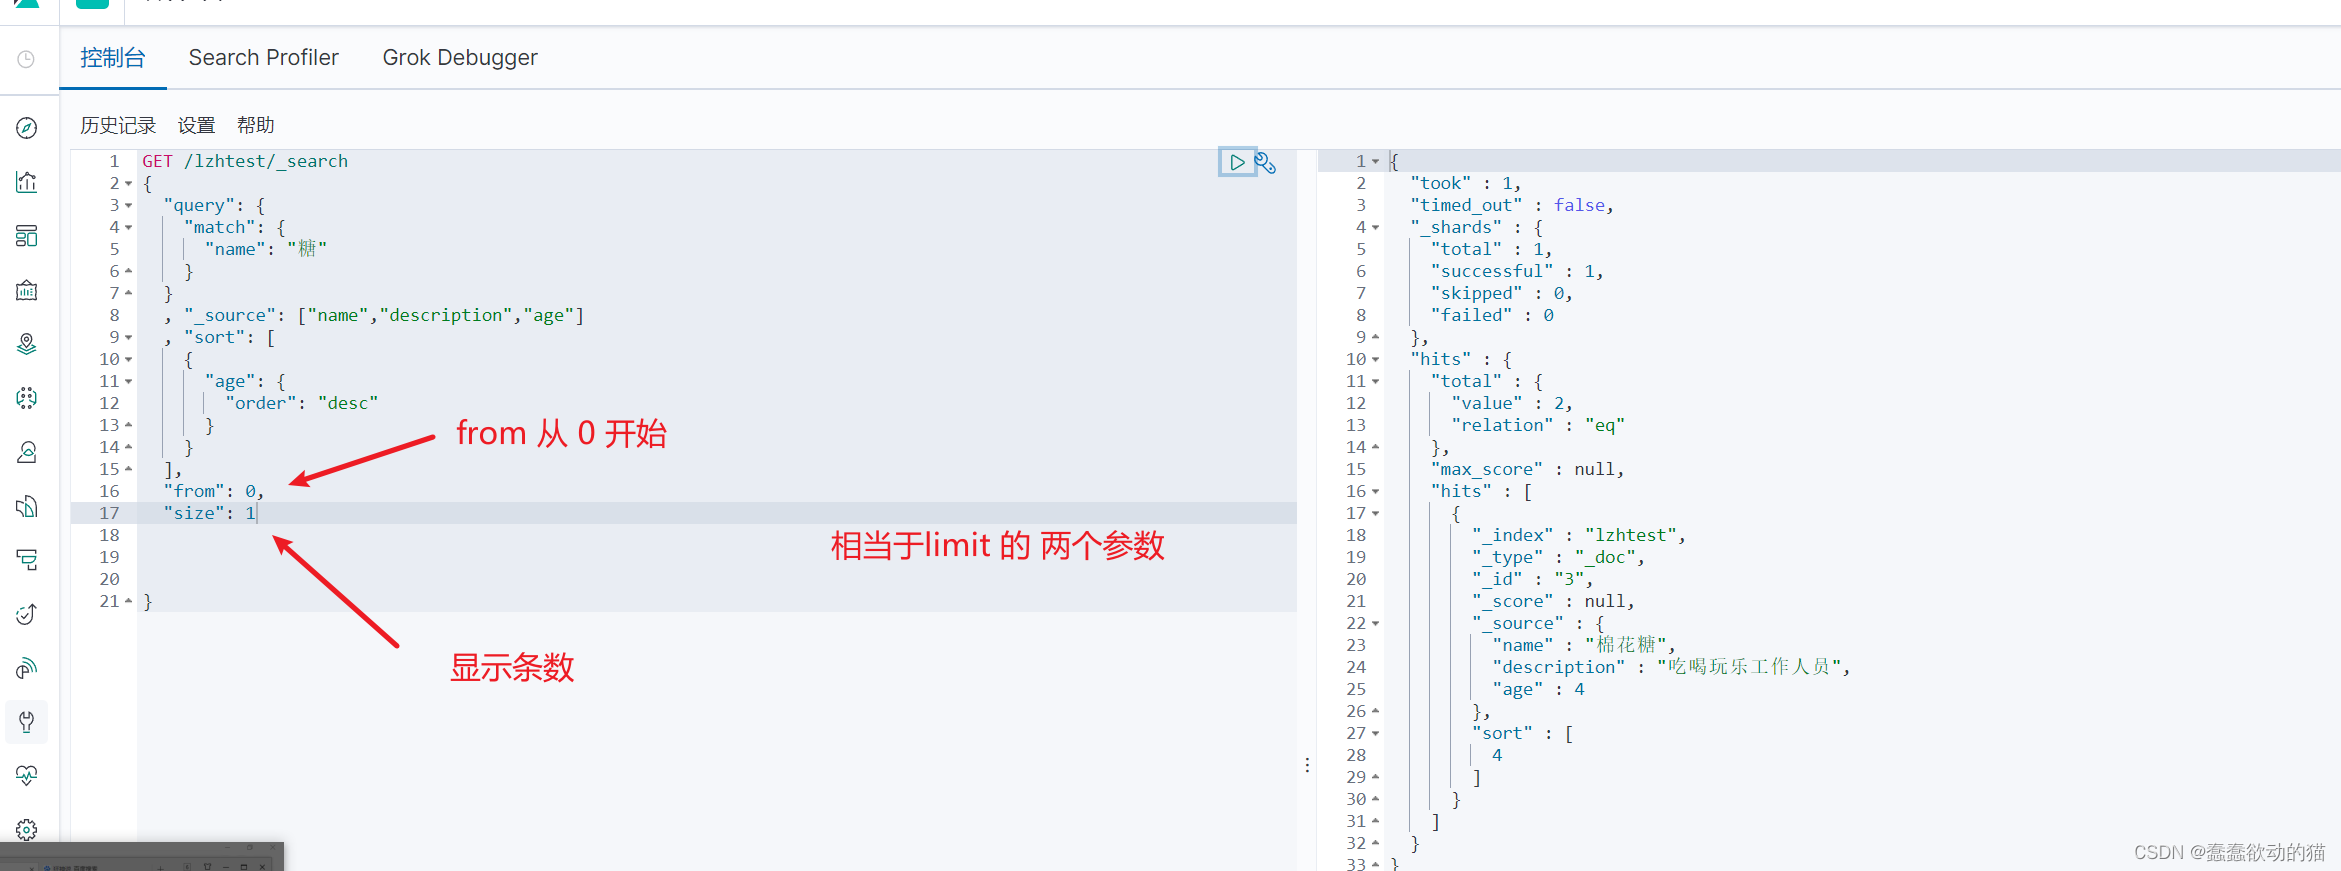2341x871 pixels.
Task: Open Metrics icon in sidebar
Action: click(27, 452)
